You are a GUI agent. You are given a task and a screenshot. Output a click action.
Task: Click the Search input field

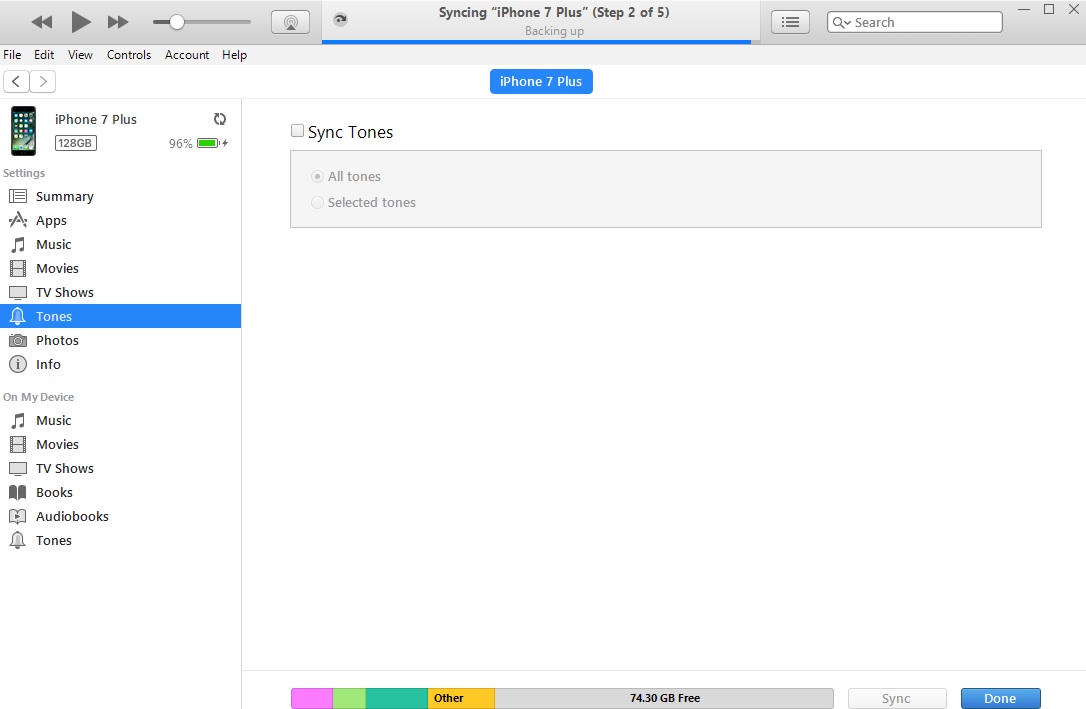915,22
